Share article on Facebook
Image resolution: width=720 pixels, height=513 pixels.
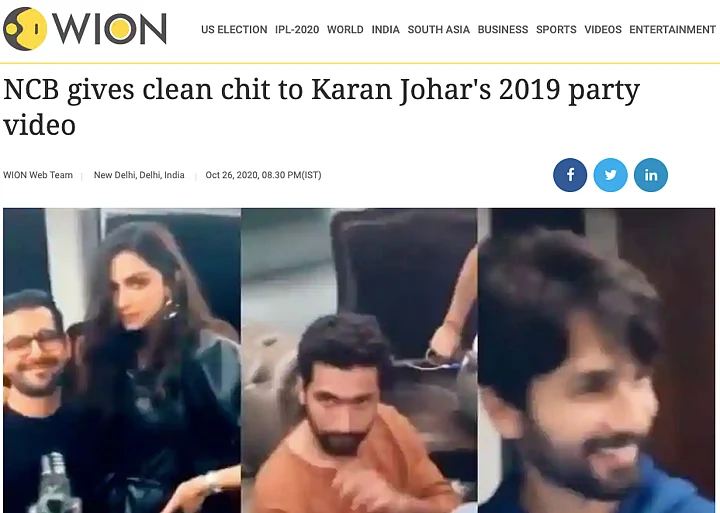pos(570,175)
